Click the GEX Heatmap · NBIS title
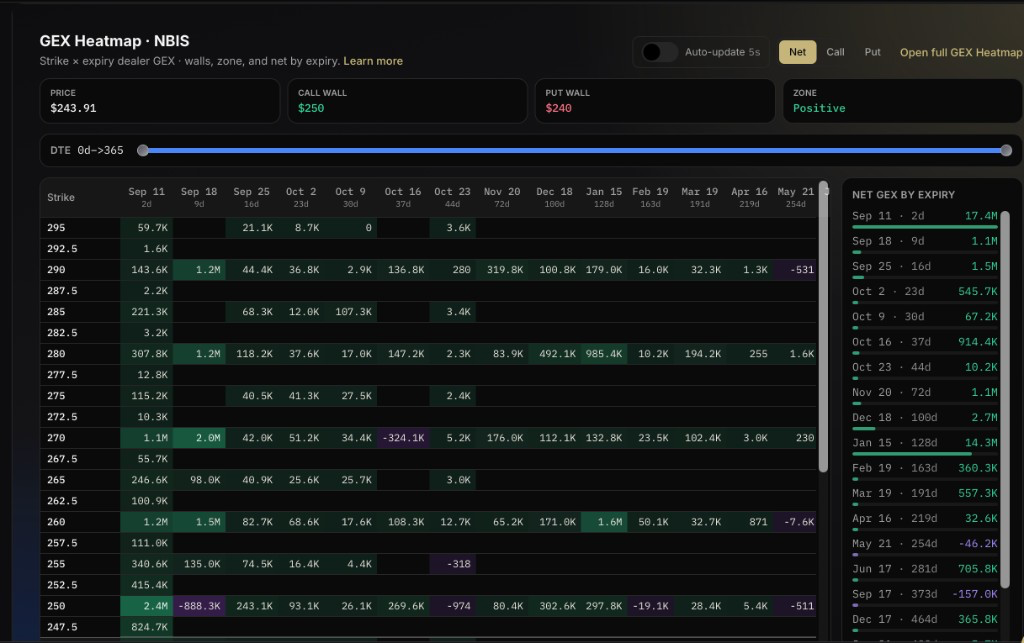The image size is (1024, 643). (x=114, y=41)
